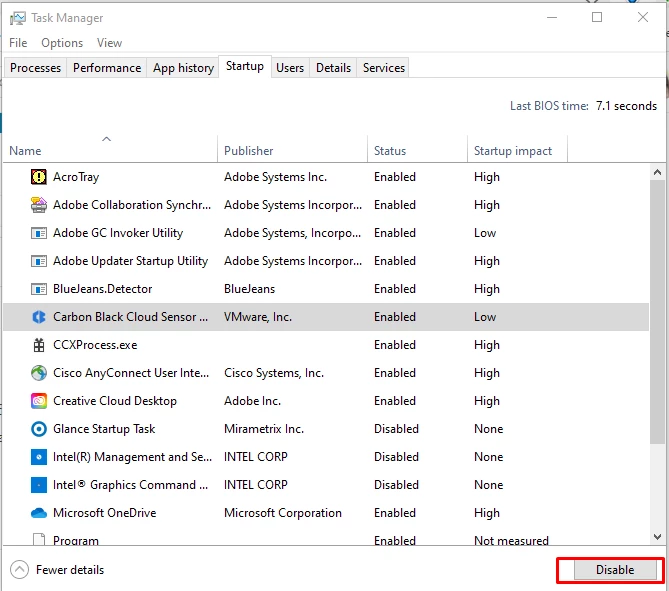669x591 pixels.
Task: Click the vertical scrollbar thumb
Action: coord(657,312)
